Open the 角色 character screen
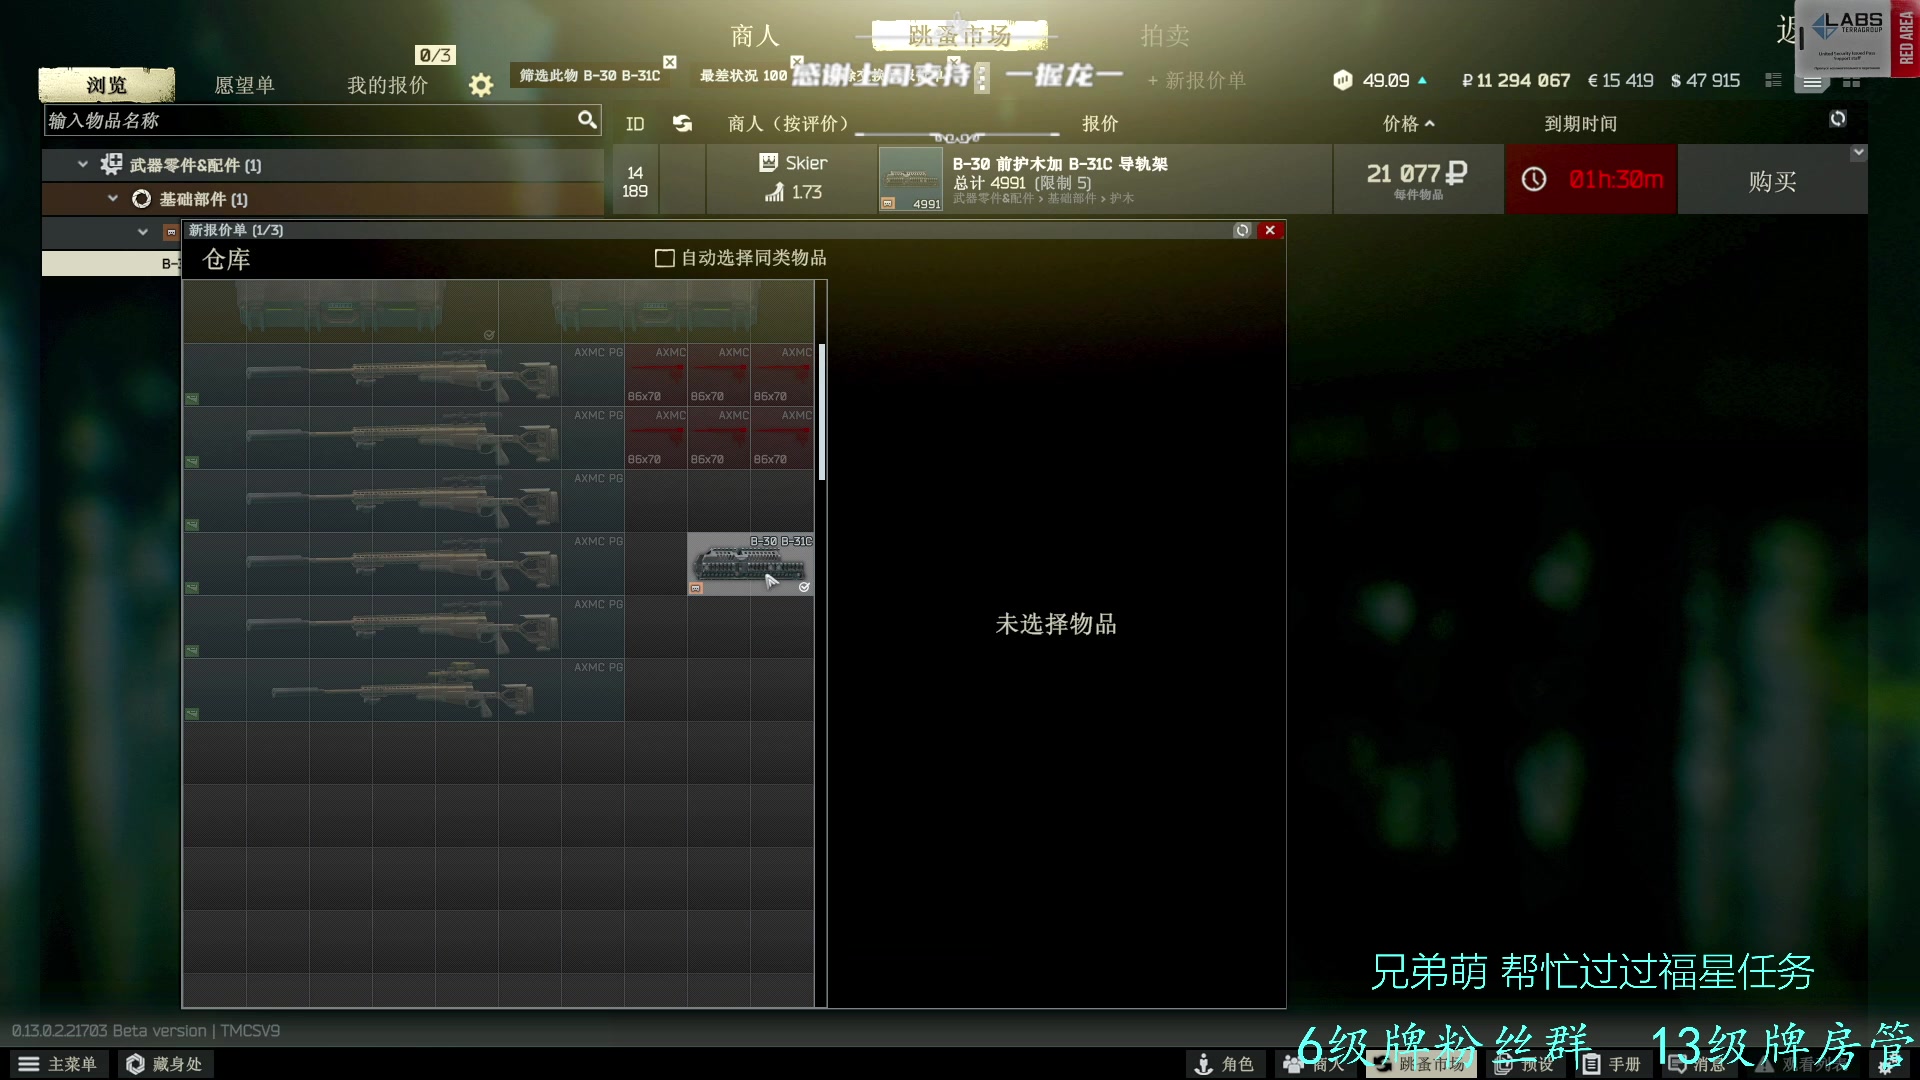 coord(1224,1064)
